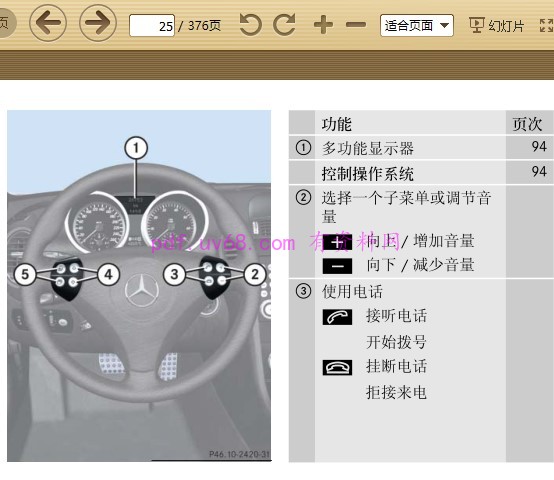This screenshot has height=480, width=554.
Task: Rotate page clockwise
Action: [284, 25]
